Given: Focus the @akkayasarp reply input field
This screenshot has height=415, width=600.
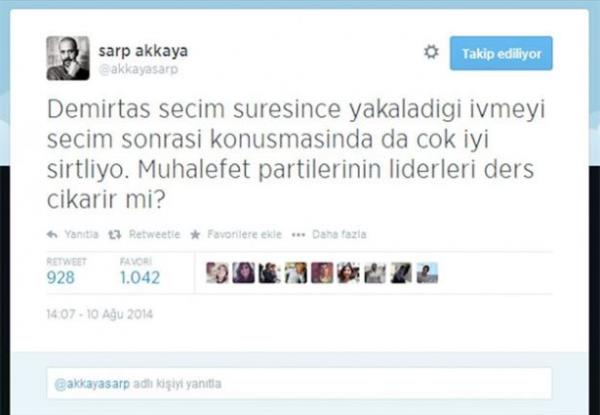Looking at the screenshot, I should pos(299,384).
